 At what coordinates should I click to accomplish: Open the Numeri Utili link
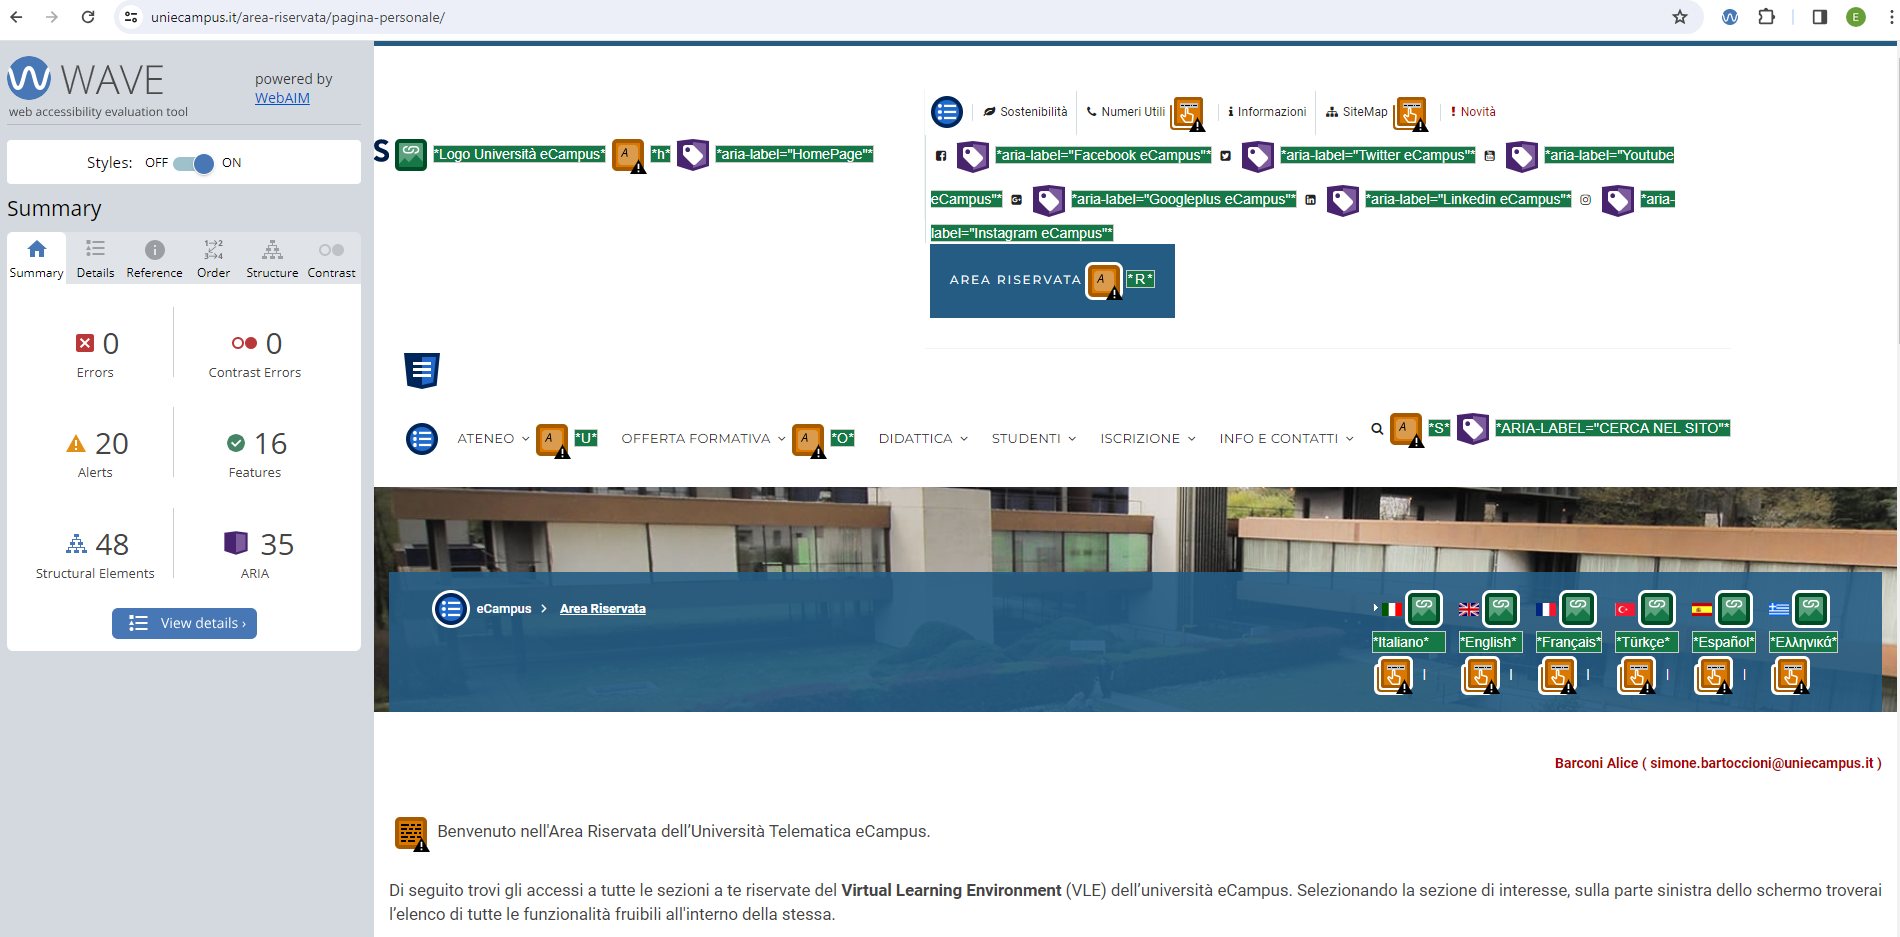tap(1126, 112)
